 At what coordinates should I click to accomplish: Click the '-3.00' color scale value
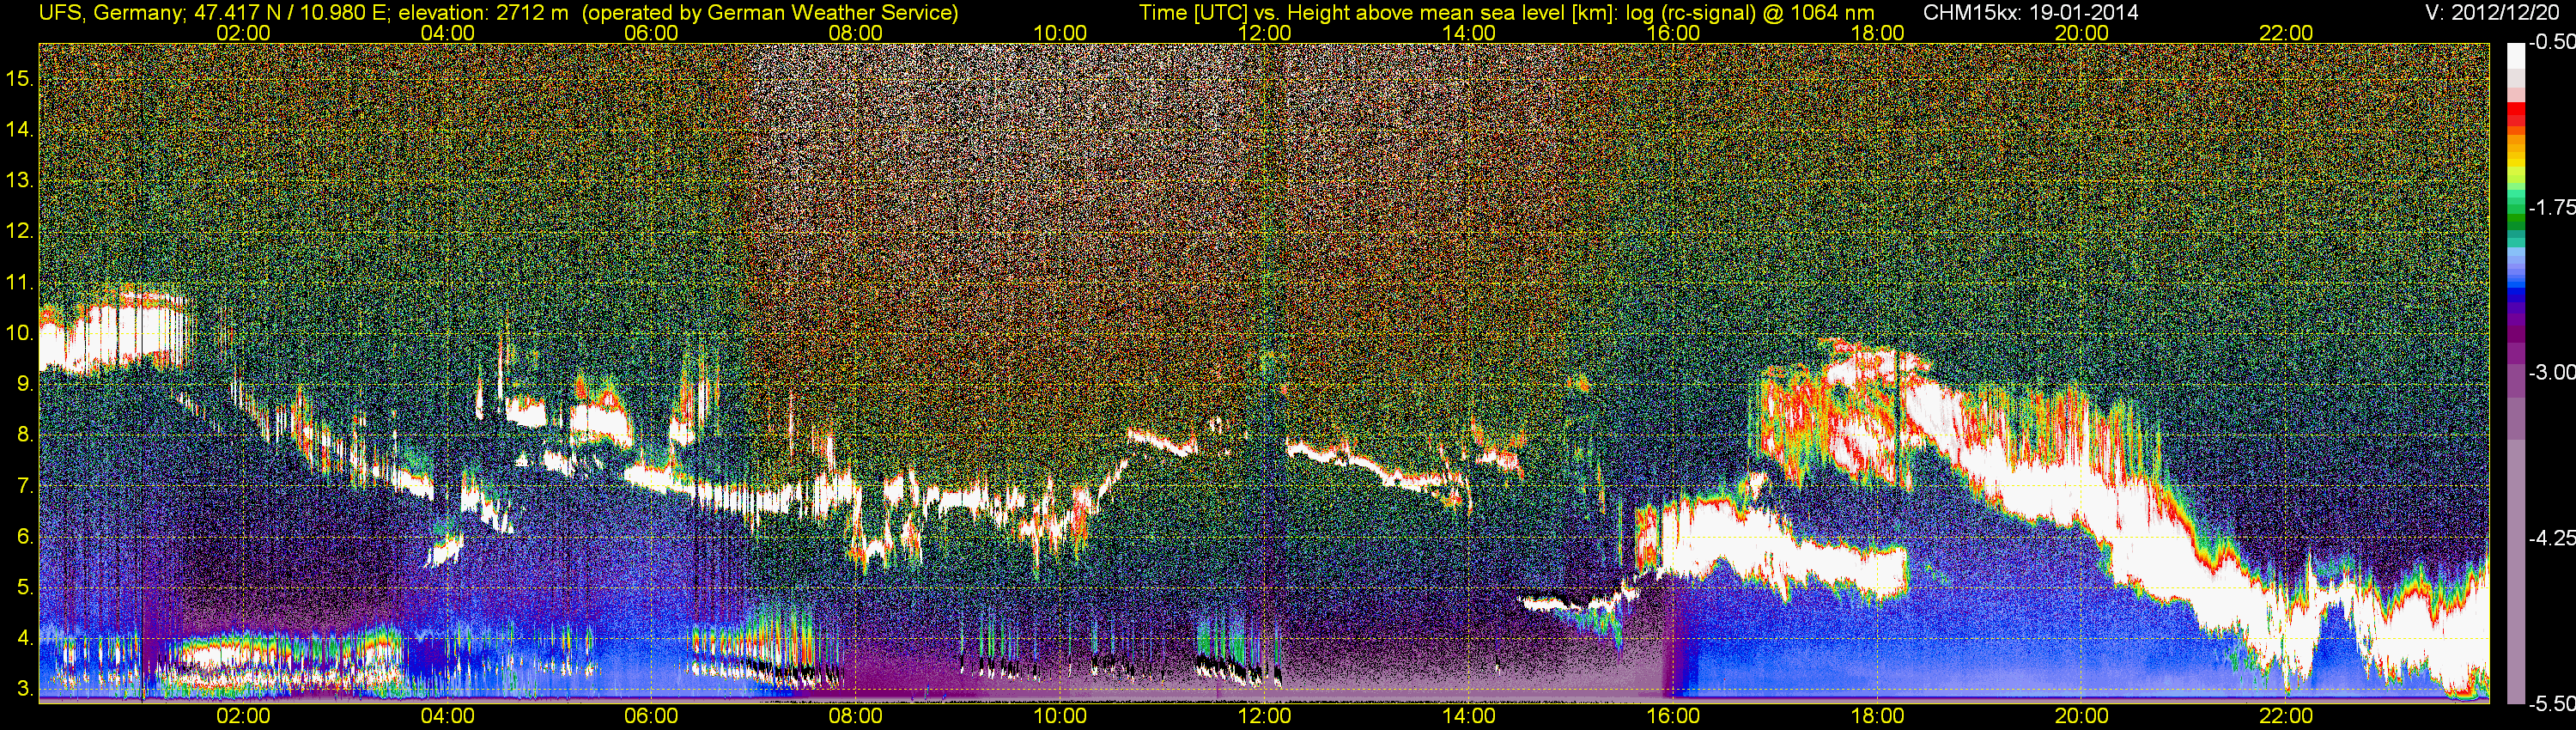coord(2551,372)
